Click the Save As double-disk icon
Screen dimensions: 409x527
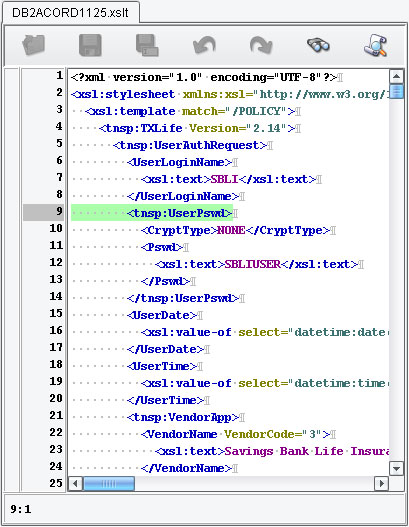pos(147,45)
